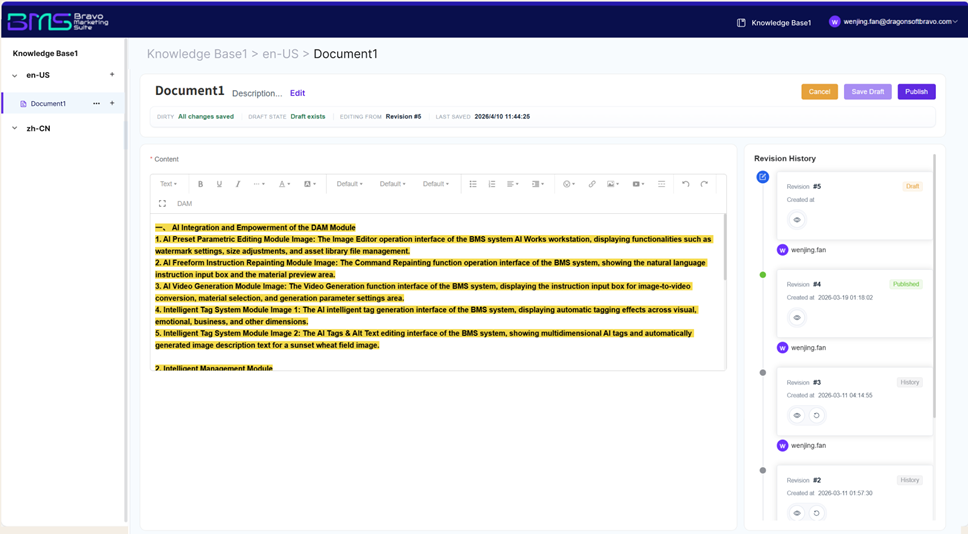968x534 pixels.
Task: Select Document1 in sidebar tree
Action: click(48, 104)
